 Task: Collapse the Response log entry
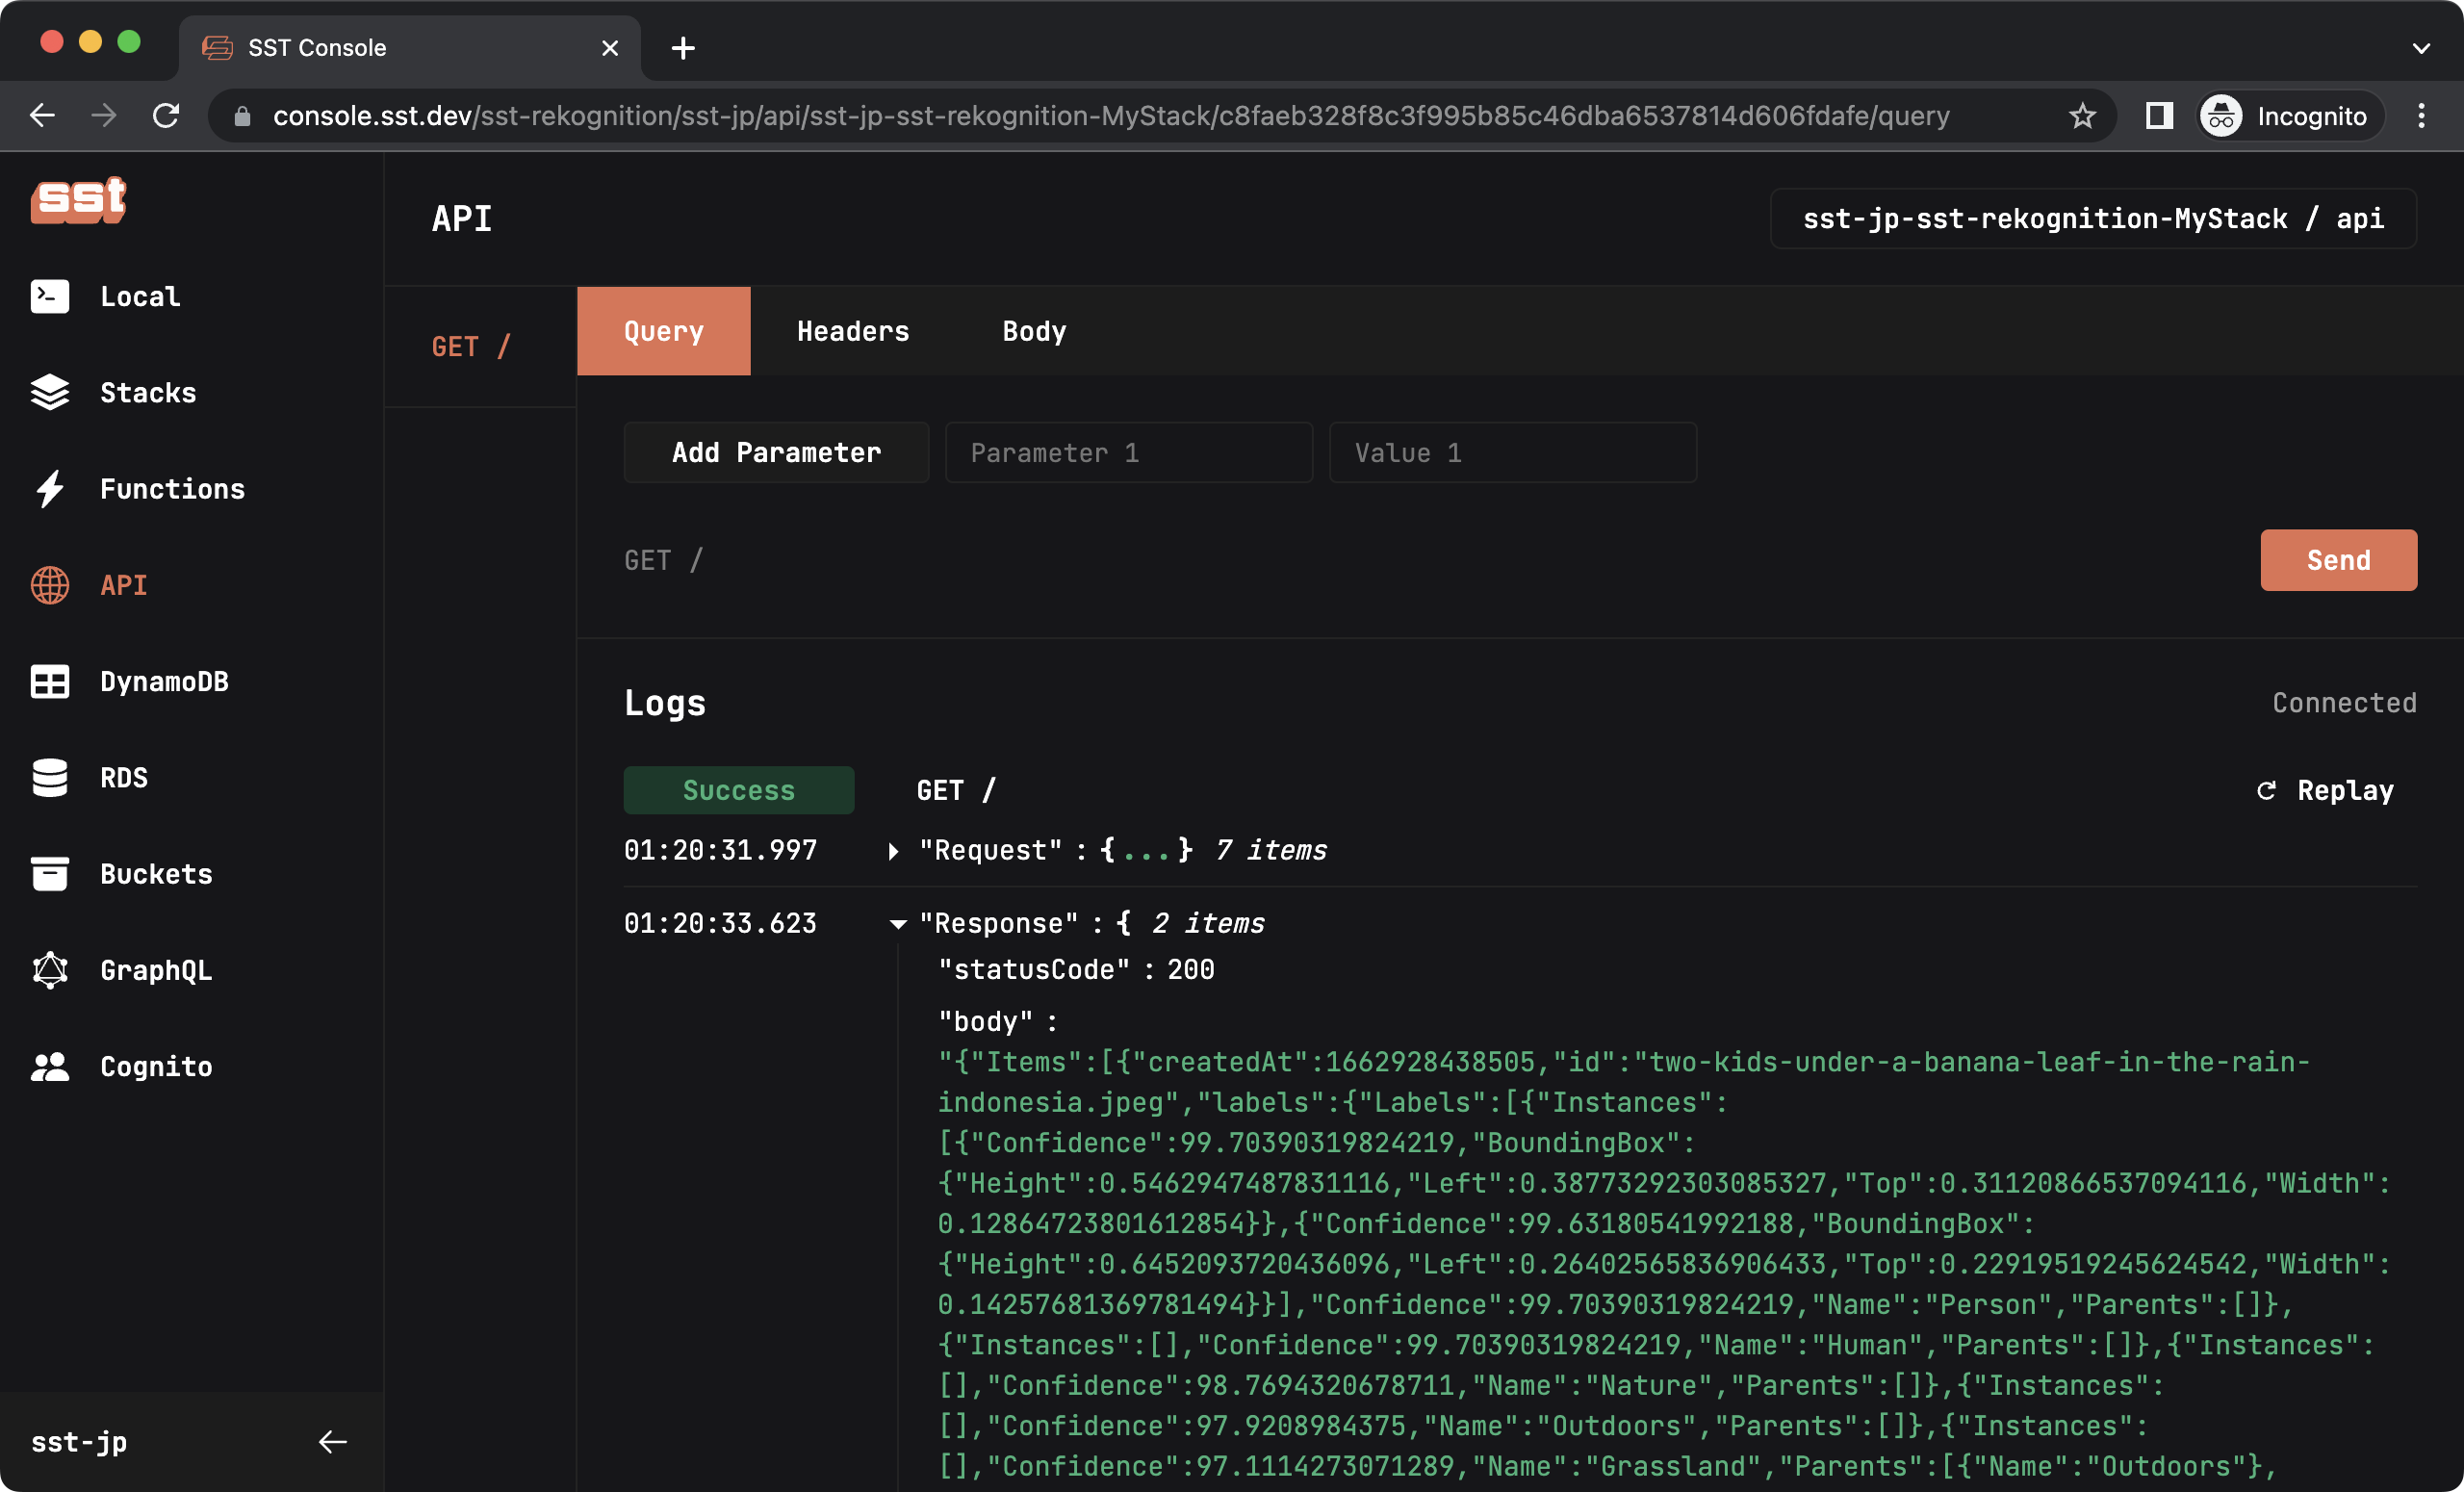[898, 924]
